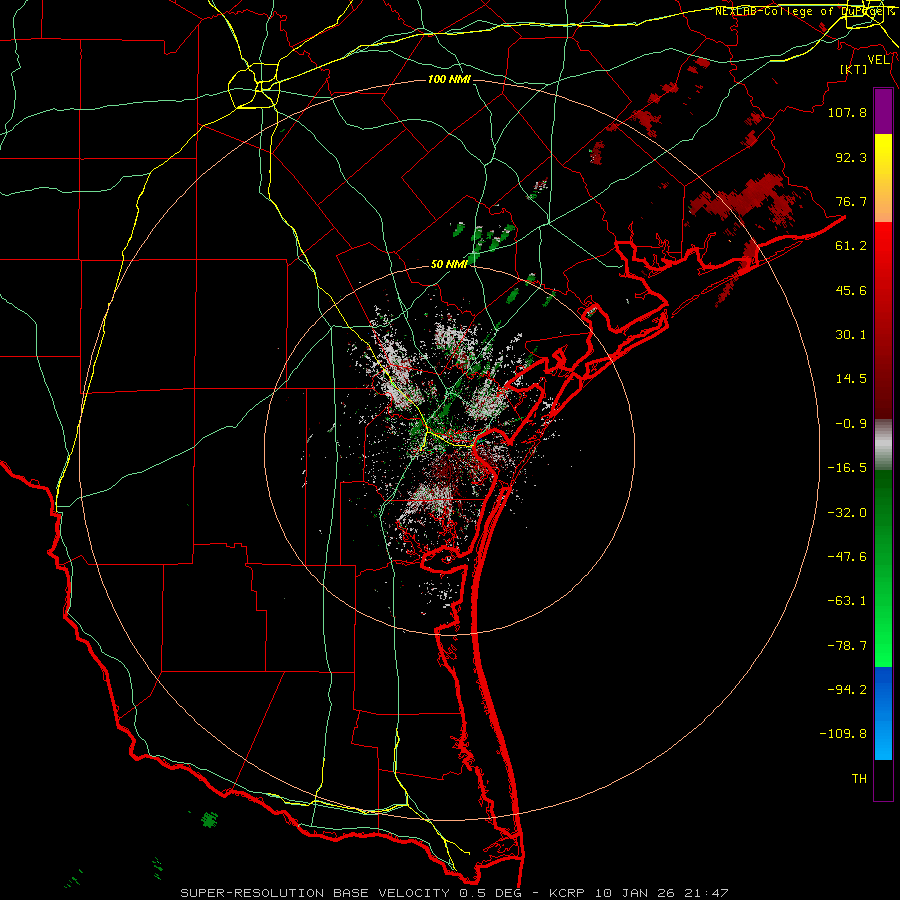Click the TH label on the legend
The width and height of the screenshot is (900, 900).
(859, 779)
